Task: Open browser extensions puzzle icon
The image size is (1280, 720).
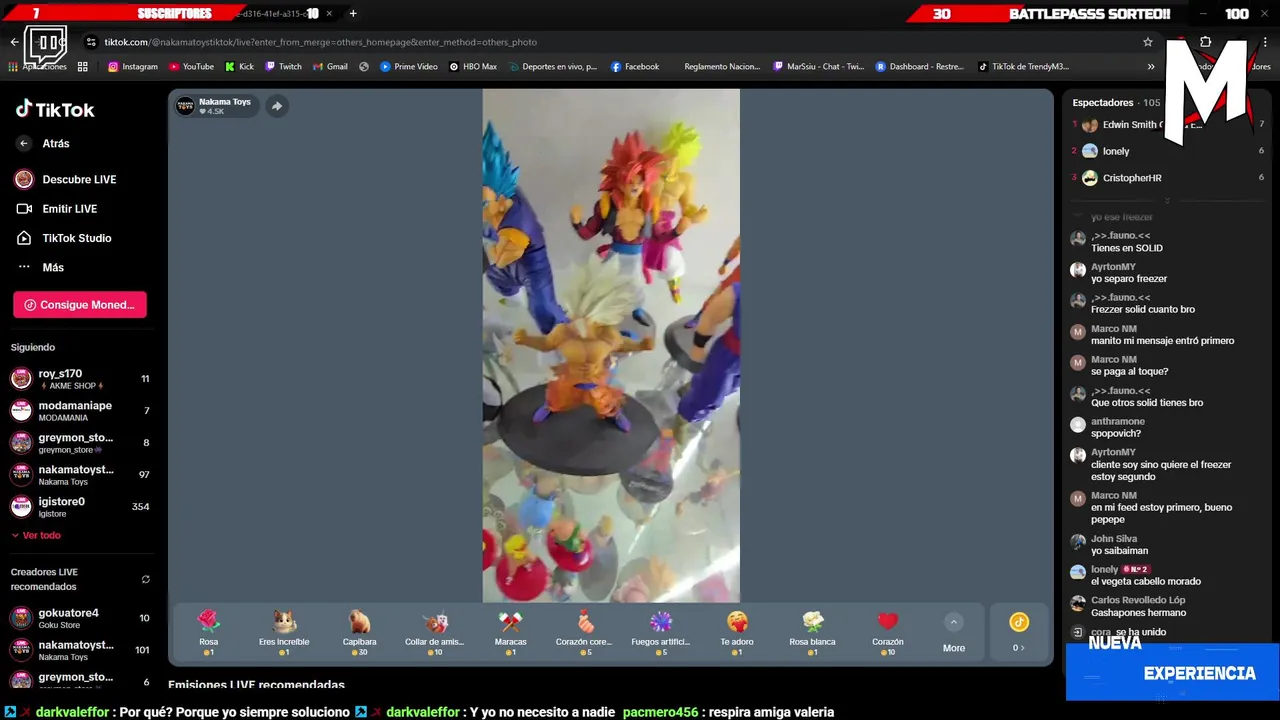Action: pos(1205,42)
